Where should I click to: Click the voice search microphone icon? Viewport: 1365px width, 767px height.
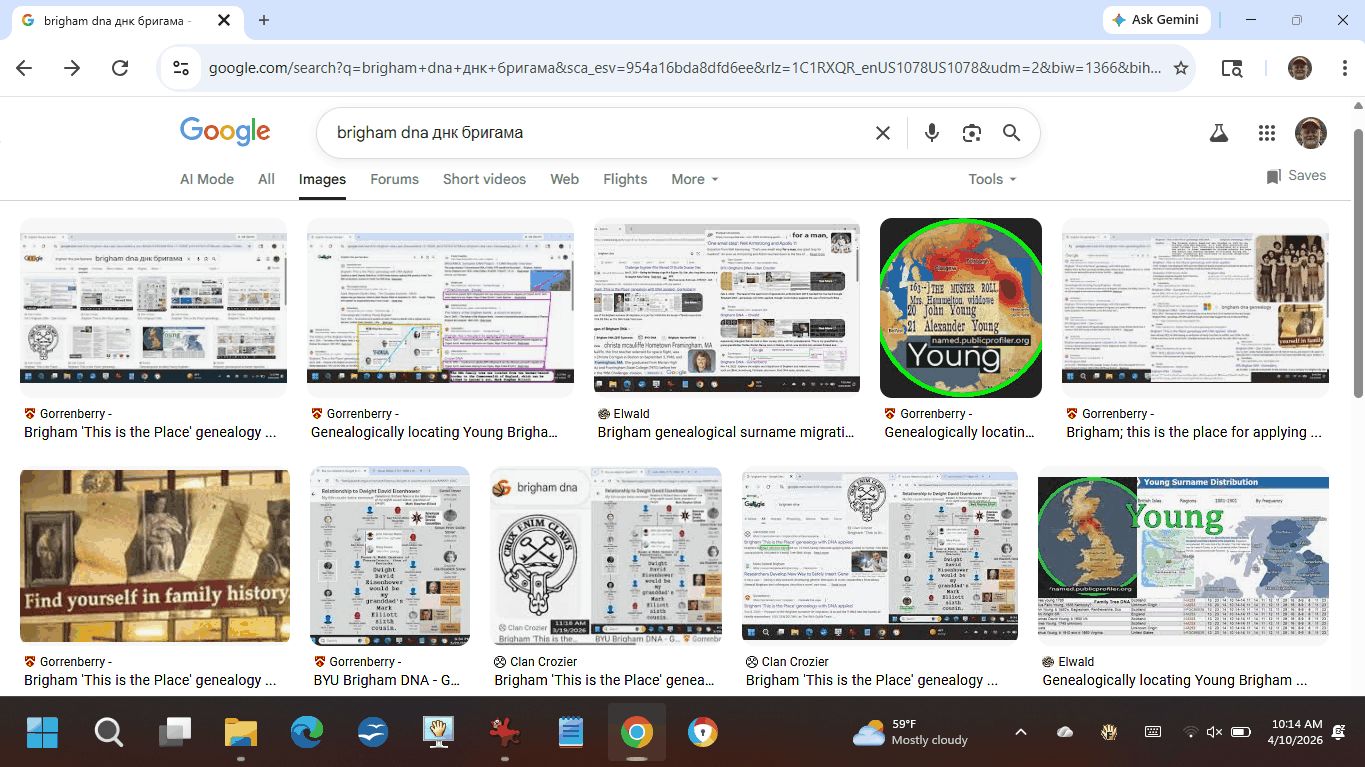(x=932, y=133)
